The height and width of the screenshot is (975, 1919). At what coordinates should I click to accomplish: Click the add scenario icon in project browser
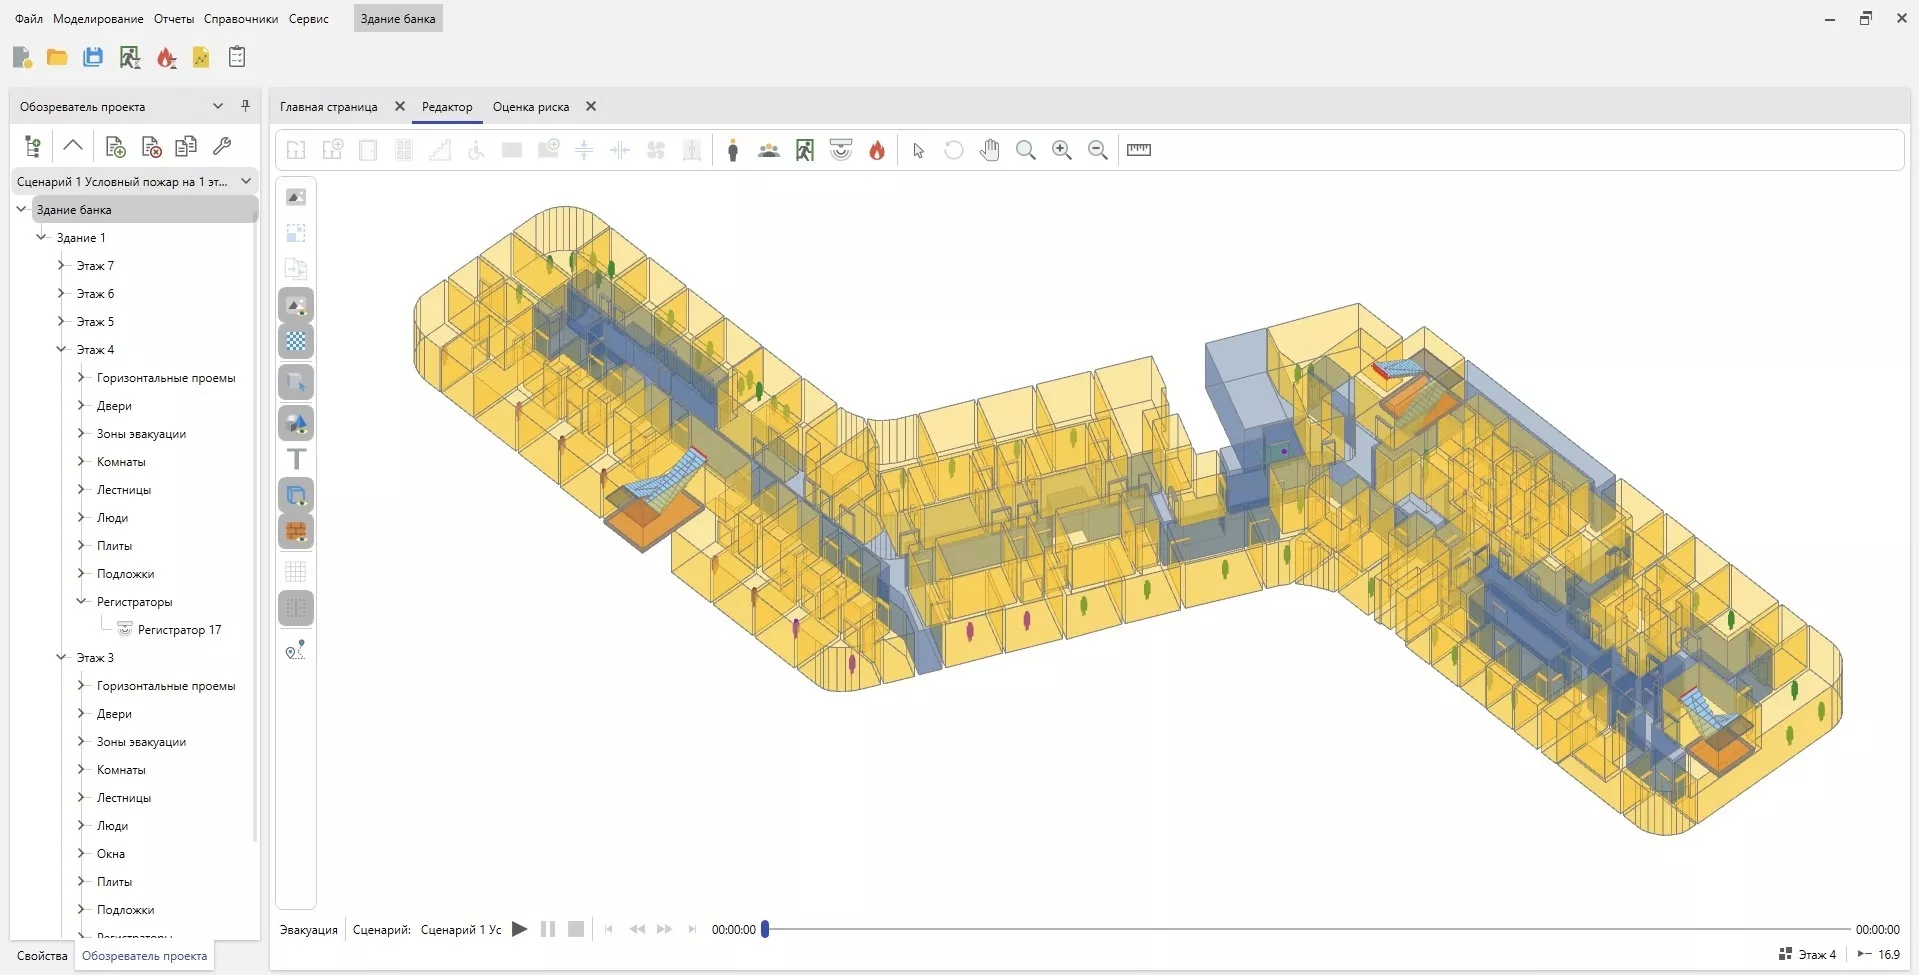(x=115, y=147)
